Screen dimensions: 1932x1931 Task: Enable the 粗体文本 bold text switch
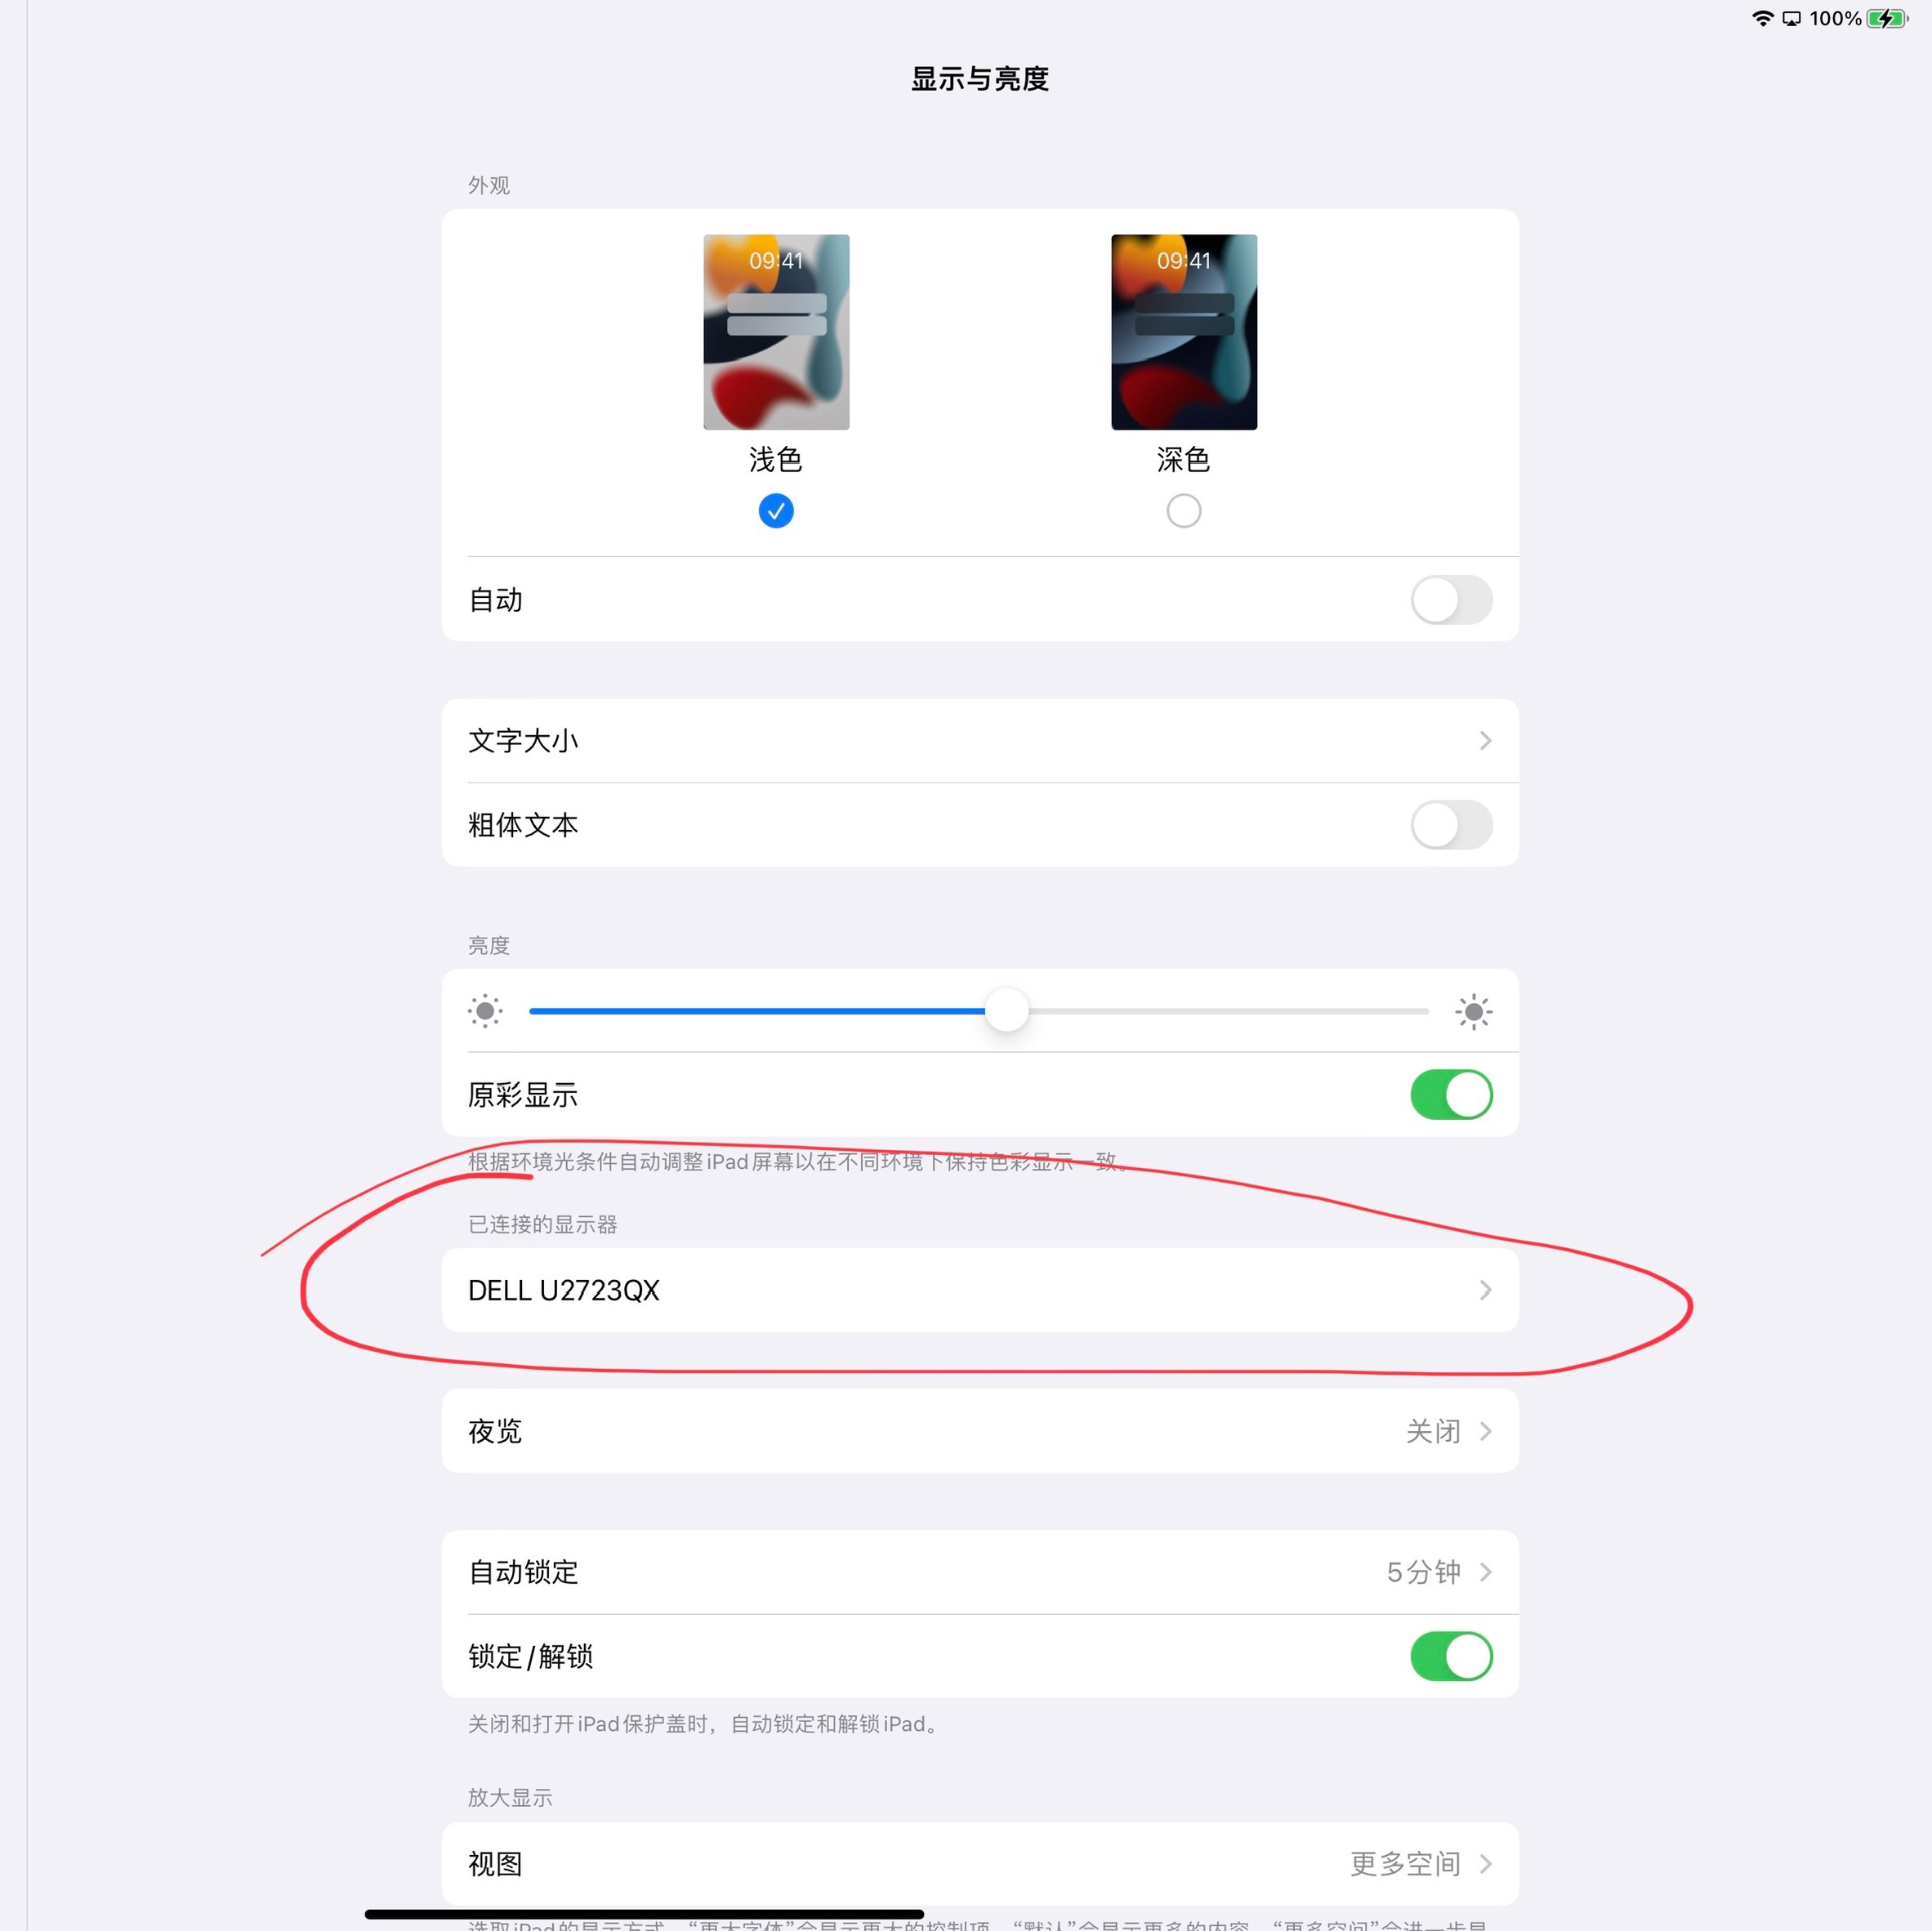click(1451, 825)
